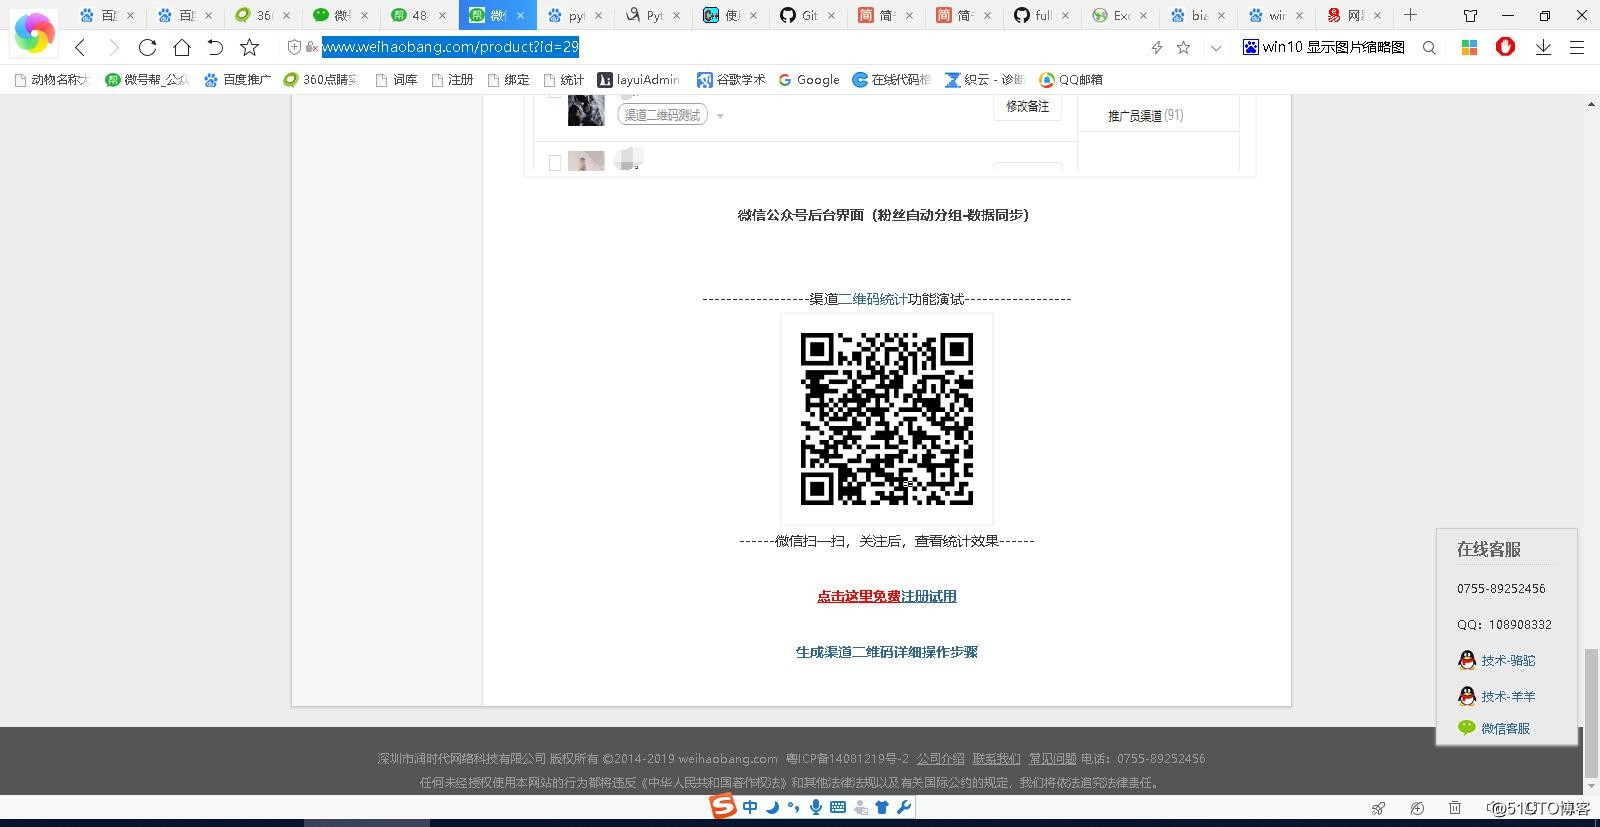Click the Sogou voice input microphone icon

tap(816, 807)
